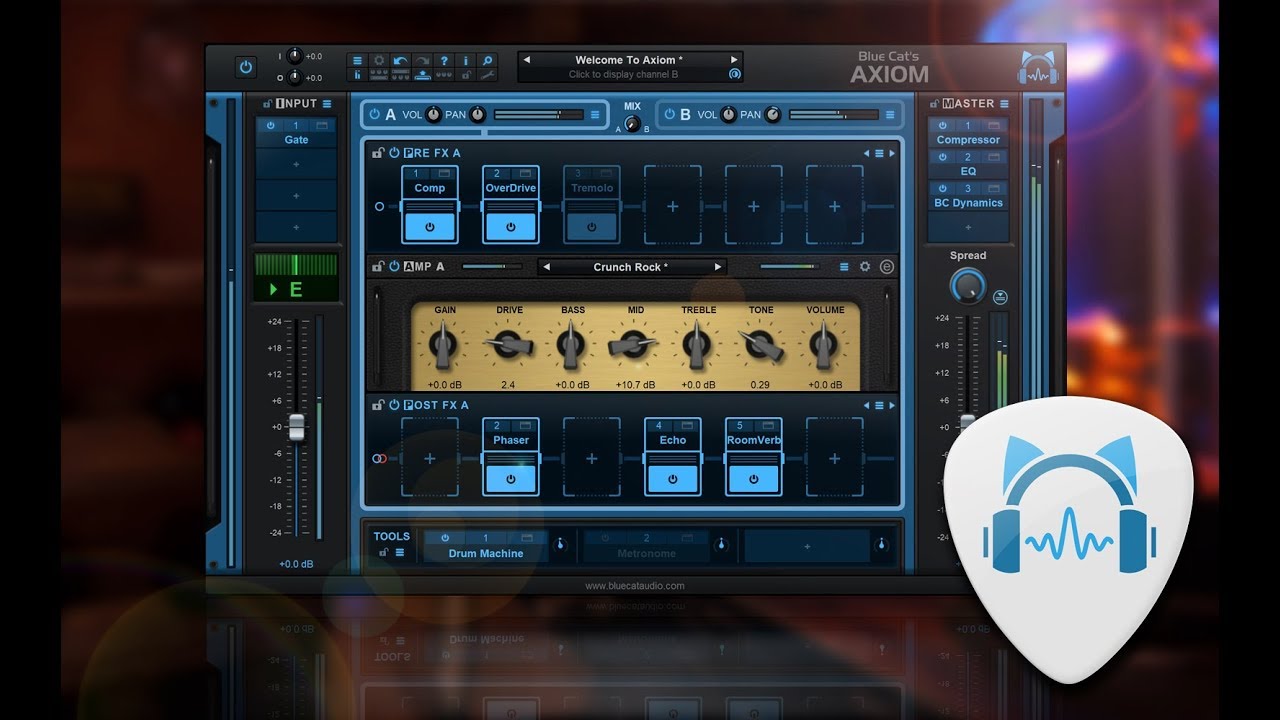This screenshot has width=1280, height=720.
Task: Click the magnifier zoom icon
Action: 487,60
